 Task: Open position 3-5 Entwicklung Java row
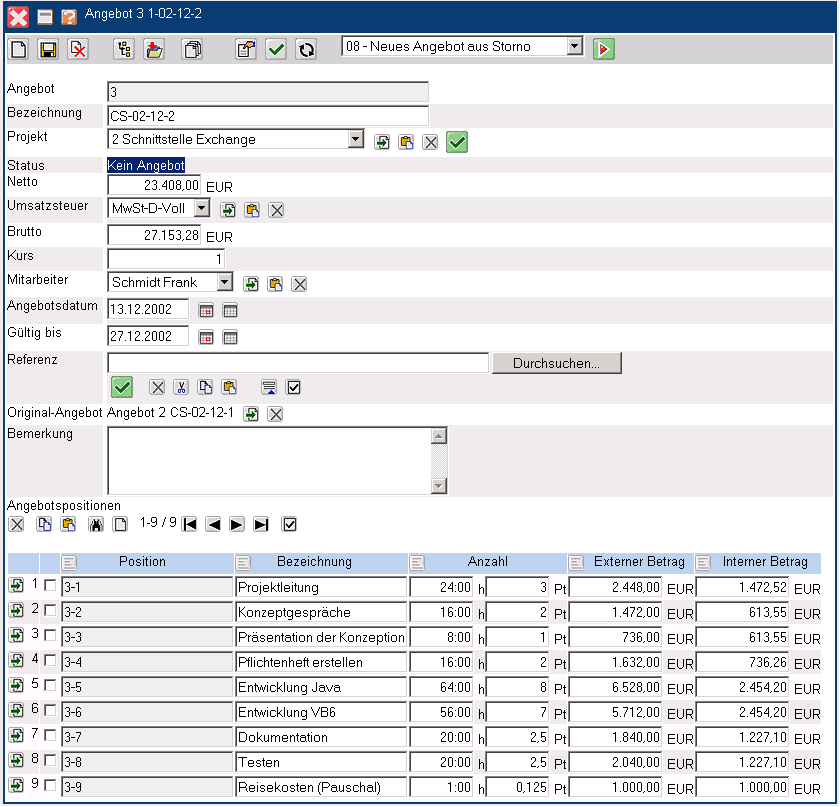pyautogui.click(x=17, y=686)
